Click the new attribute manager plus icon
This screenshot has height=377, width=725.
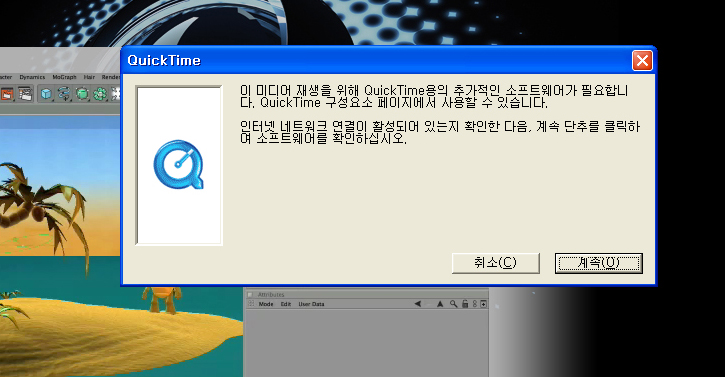point(483,304)
